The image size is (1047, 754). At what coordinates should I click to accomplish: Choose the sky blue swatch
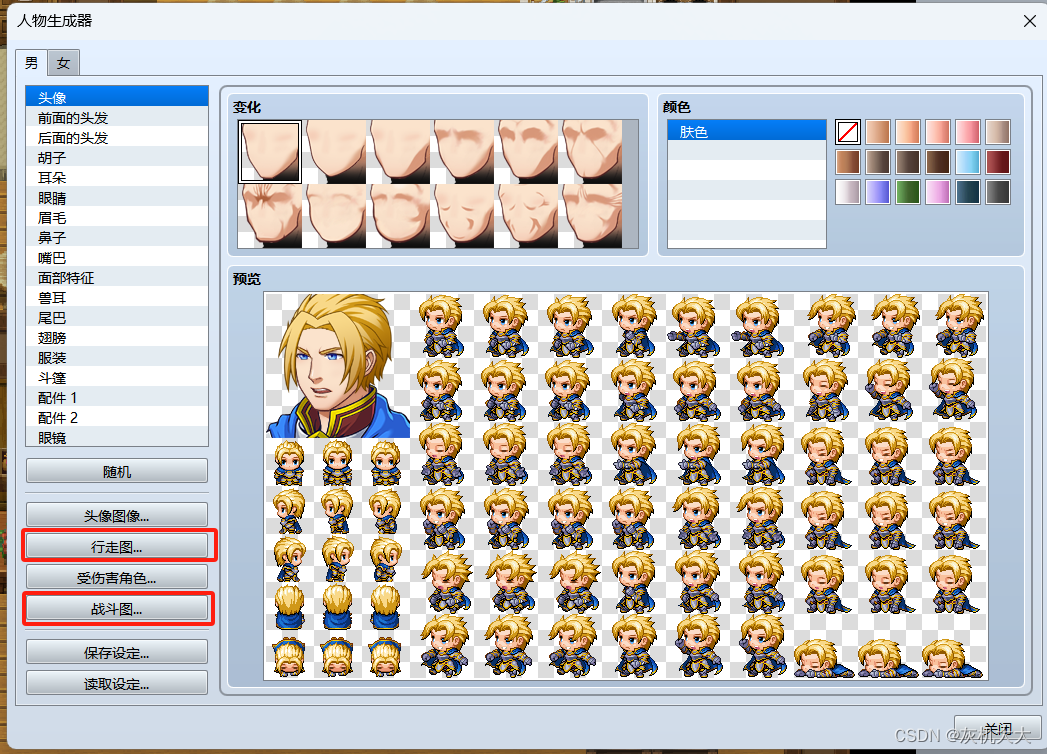click(968, 162)
